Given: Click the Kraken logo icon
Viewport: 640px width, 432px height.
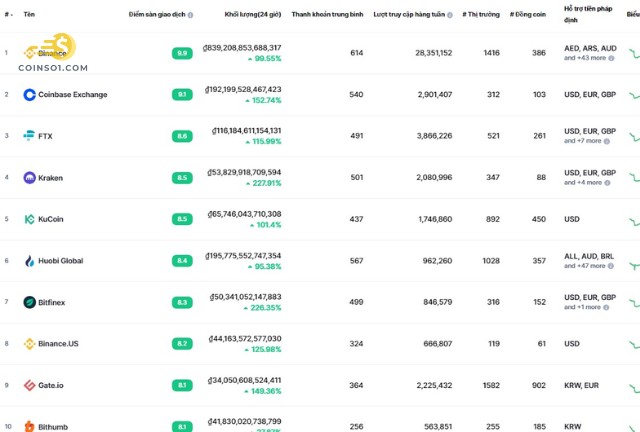Looking at the screenshot, I should (x=29, y=178).
